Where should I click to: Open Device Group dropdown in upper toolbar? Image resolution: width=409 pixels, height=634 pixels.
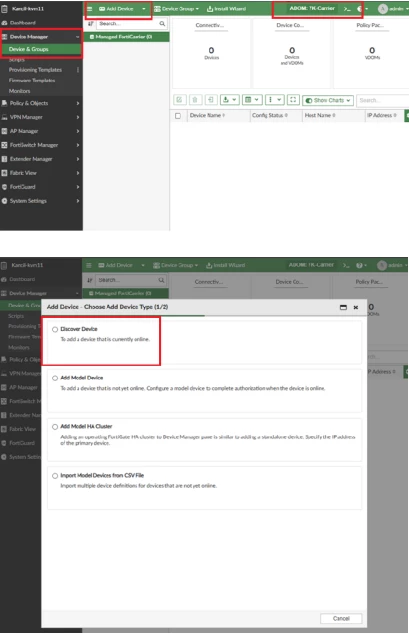click(x=177, y=8)
